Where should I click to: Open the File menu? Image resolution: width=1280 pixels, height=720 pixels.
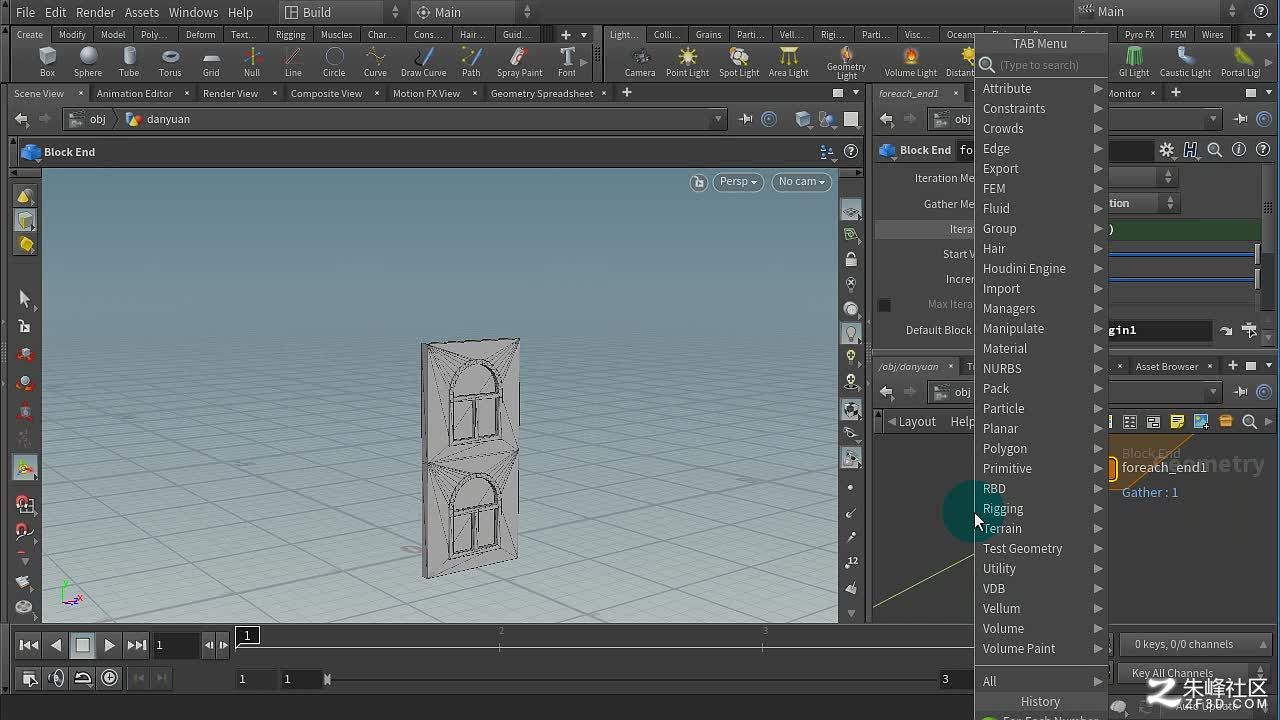tap(26, 12)
